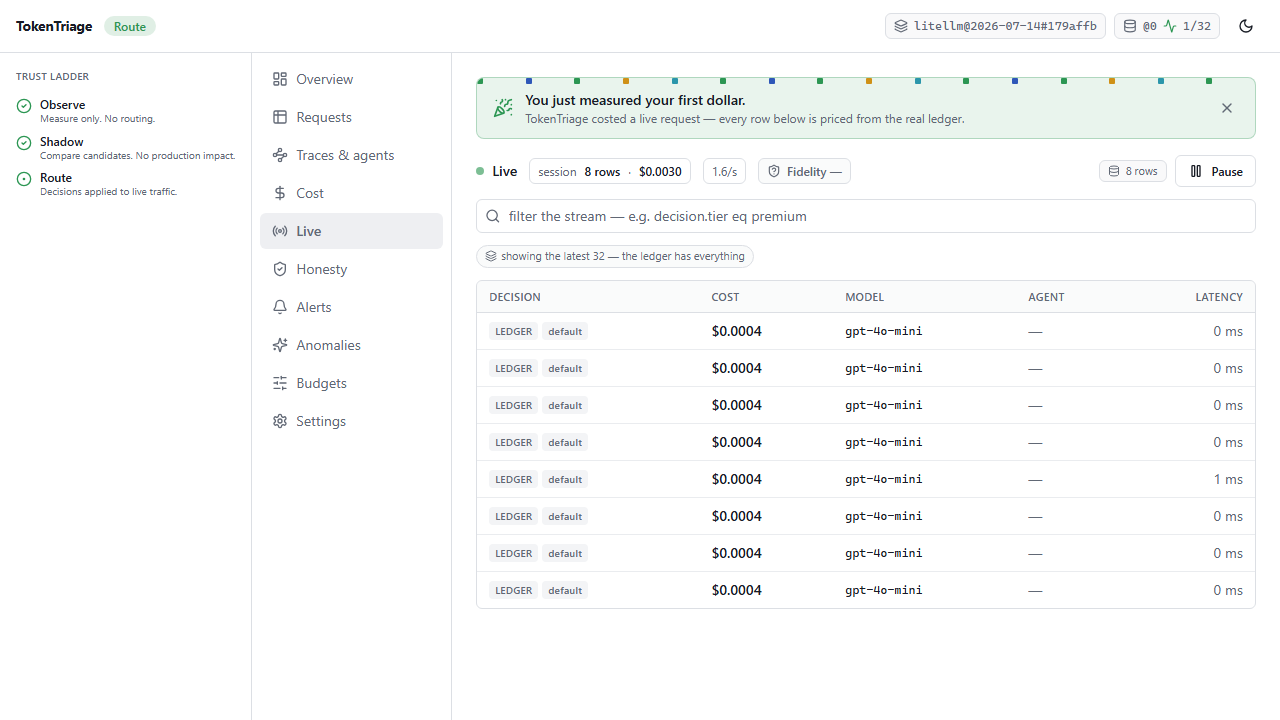This screenshot has height=720, width=1280.
Task: Click the AGENT column header
Action: click(x=1046, y=297)
